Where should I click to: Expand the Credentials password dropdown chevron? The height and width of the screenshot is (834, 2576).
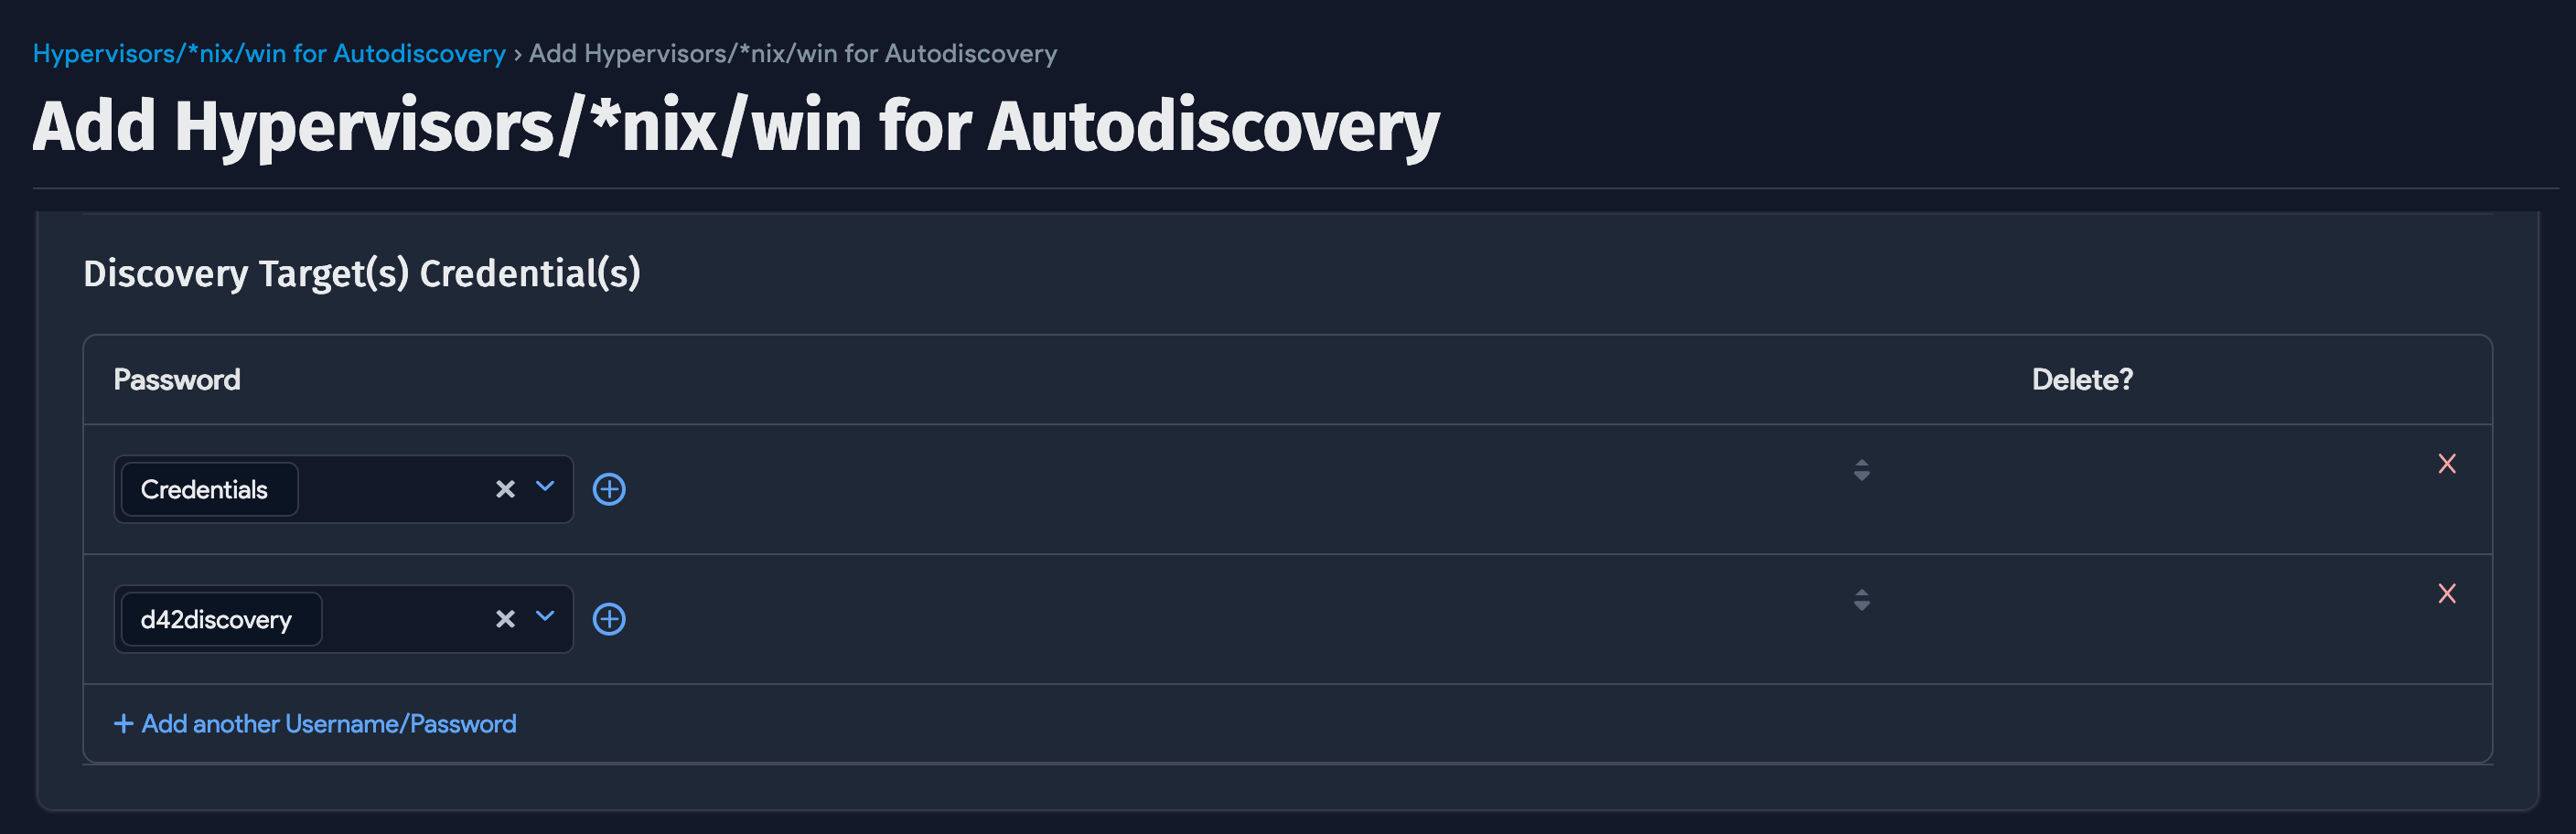point(545,487)
